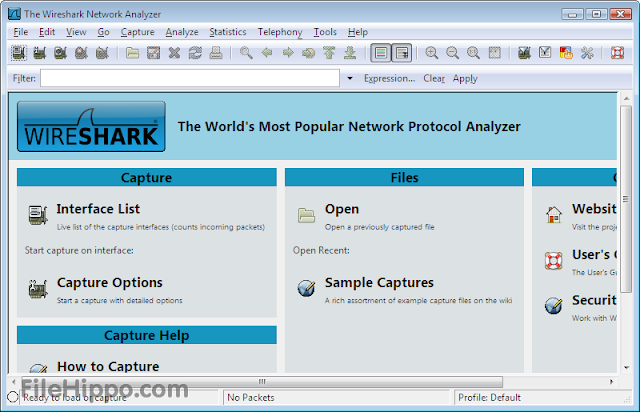Screen dimensions: 640x412
Task: Open the Analyze menu
Action: pos(182,32)
